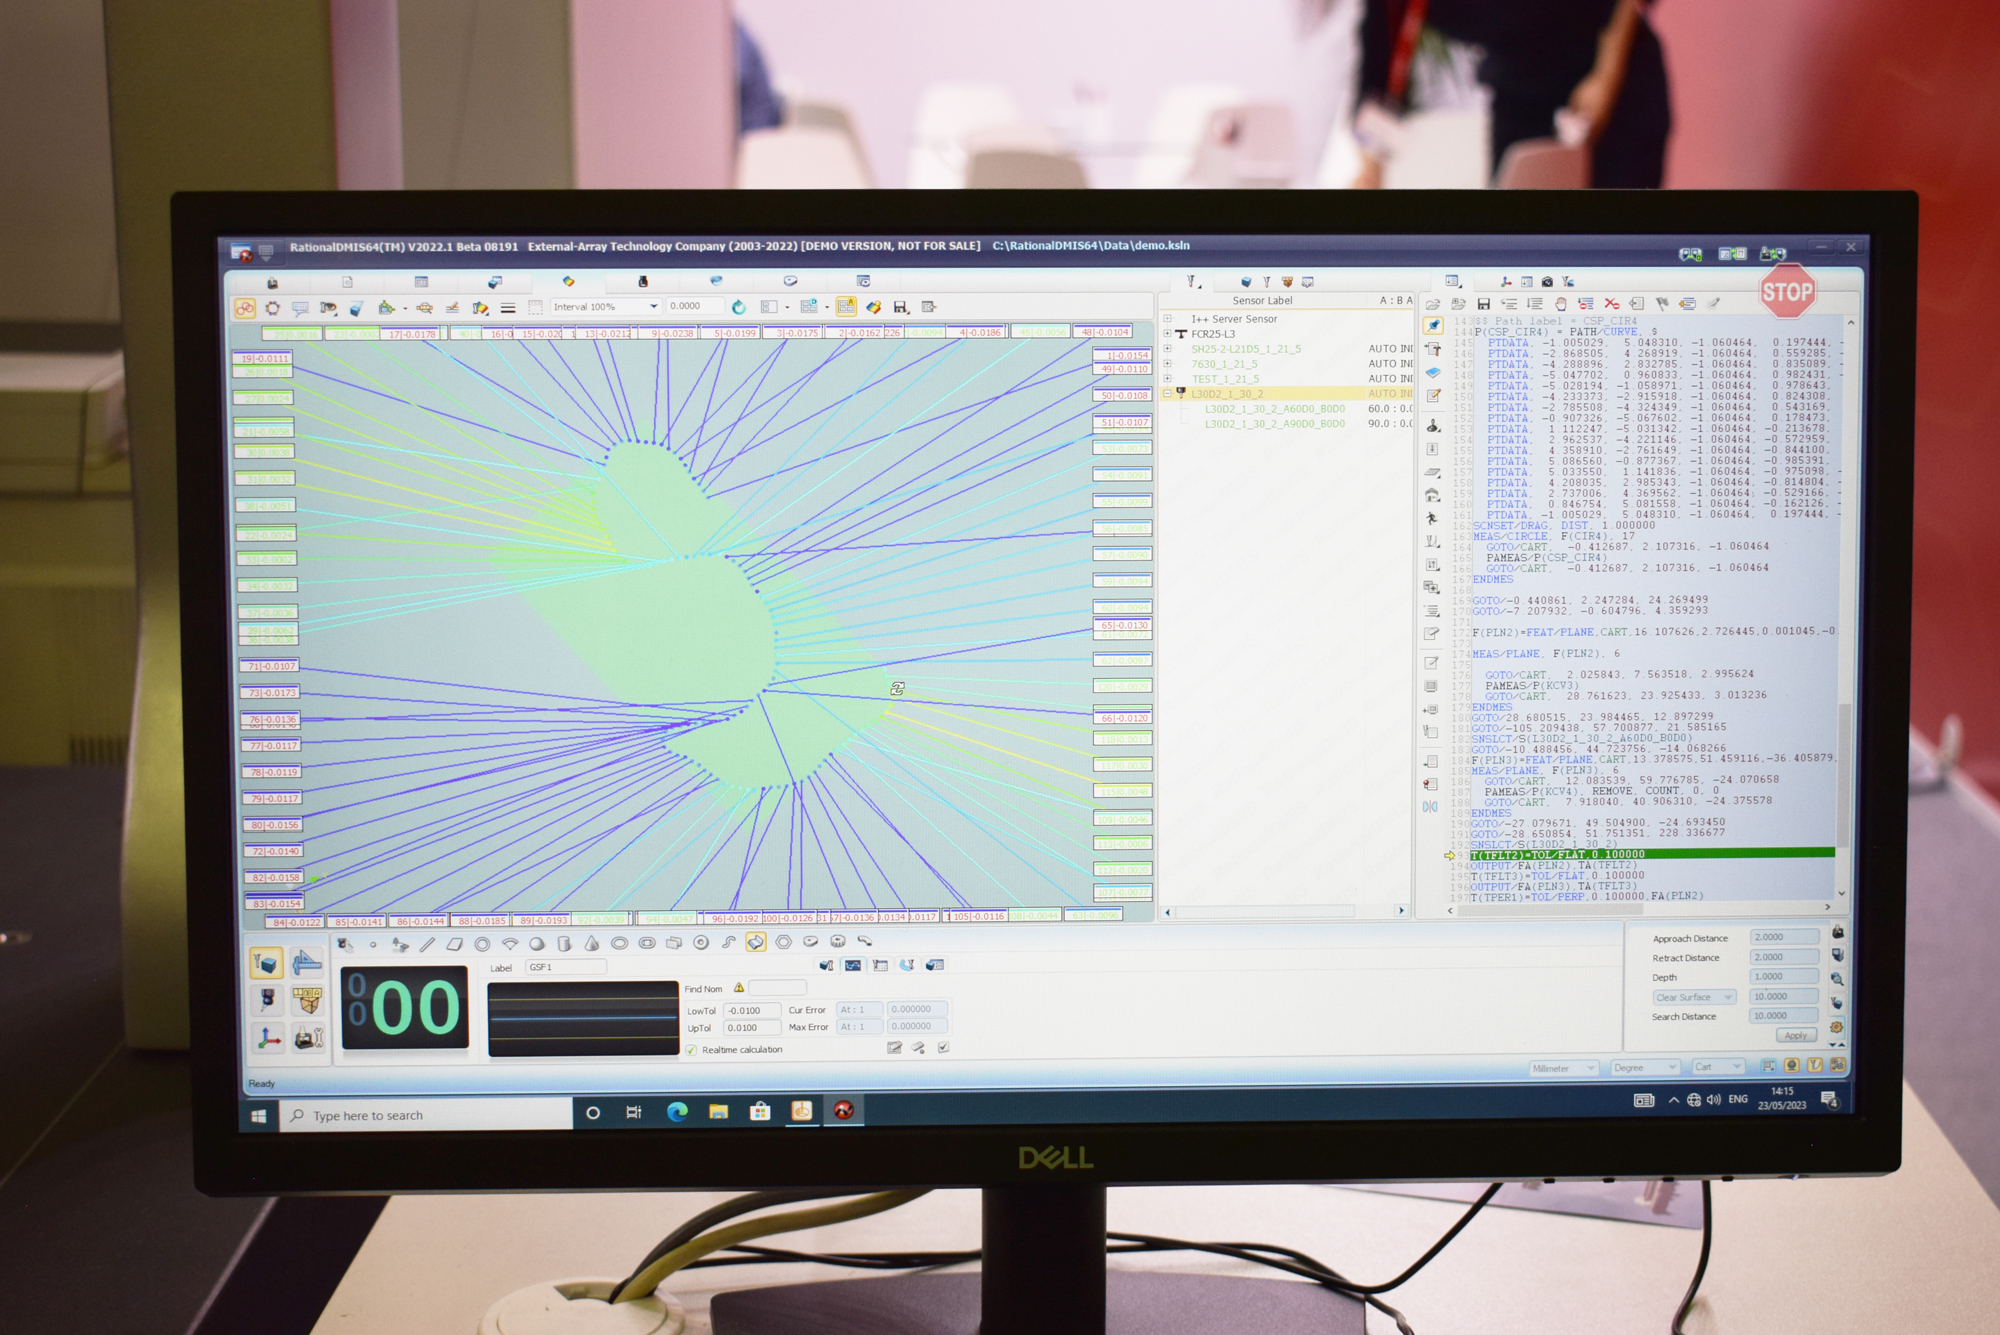Click the red STOP sign button
The width and height of the screenshot is (2000, 1335).
1787,292
